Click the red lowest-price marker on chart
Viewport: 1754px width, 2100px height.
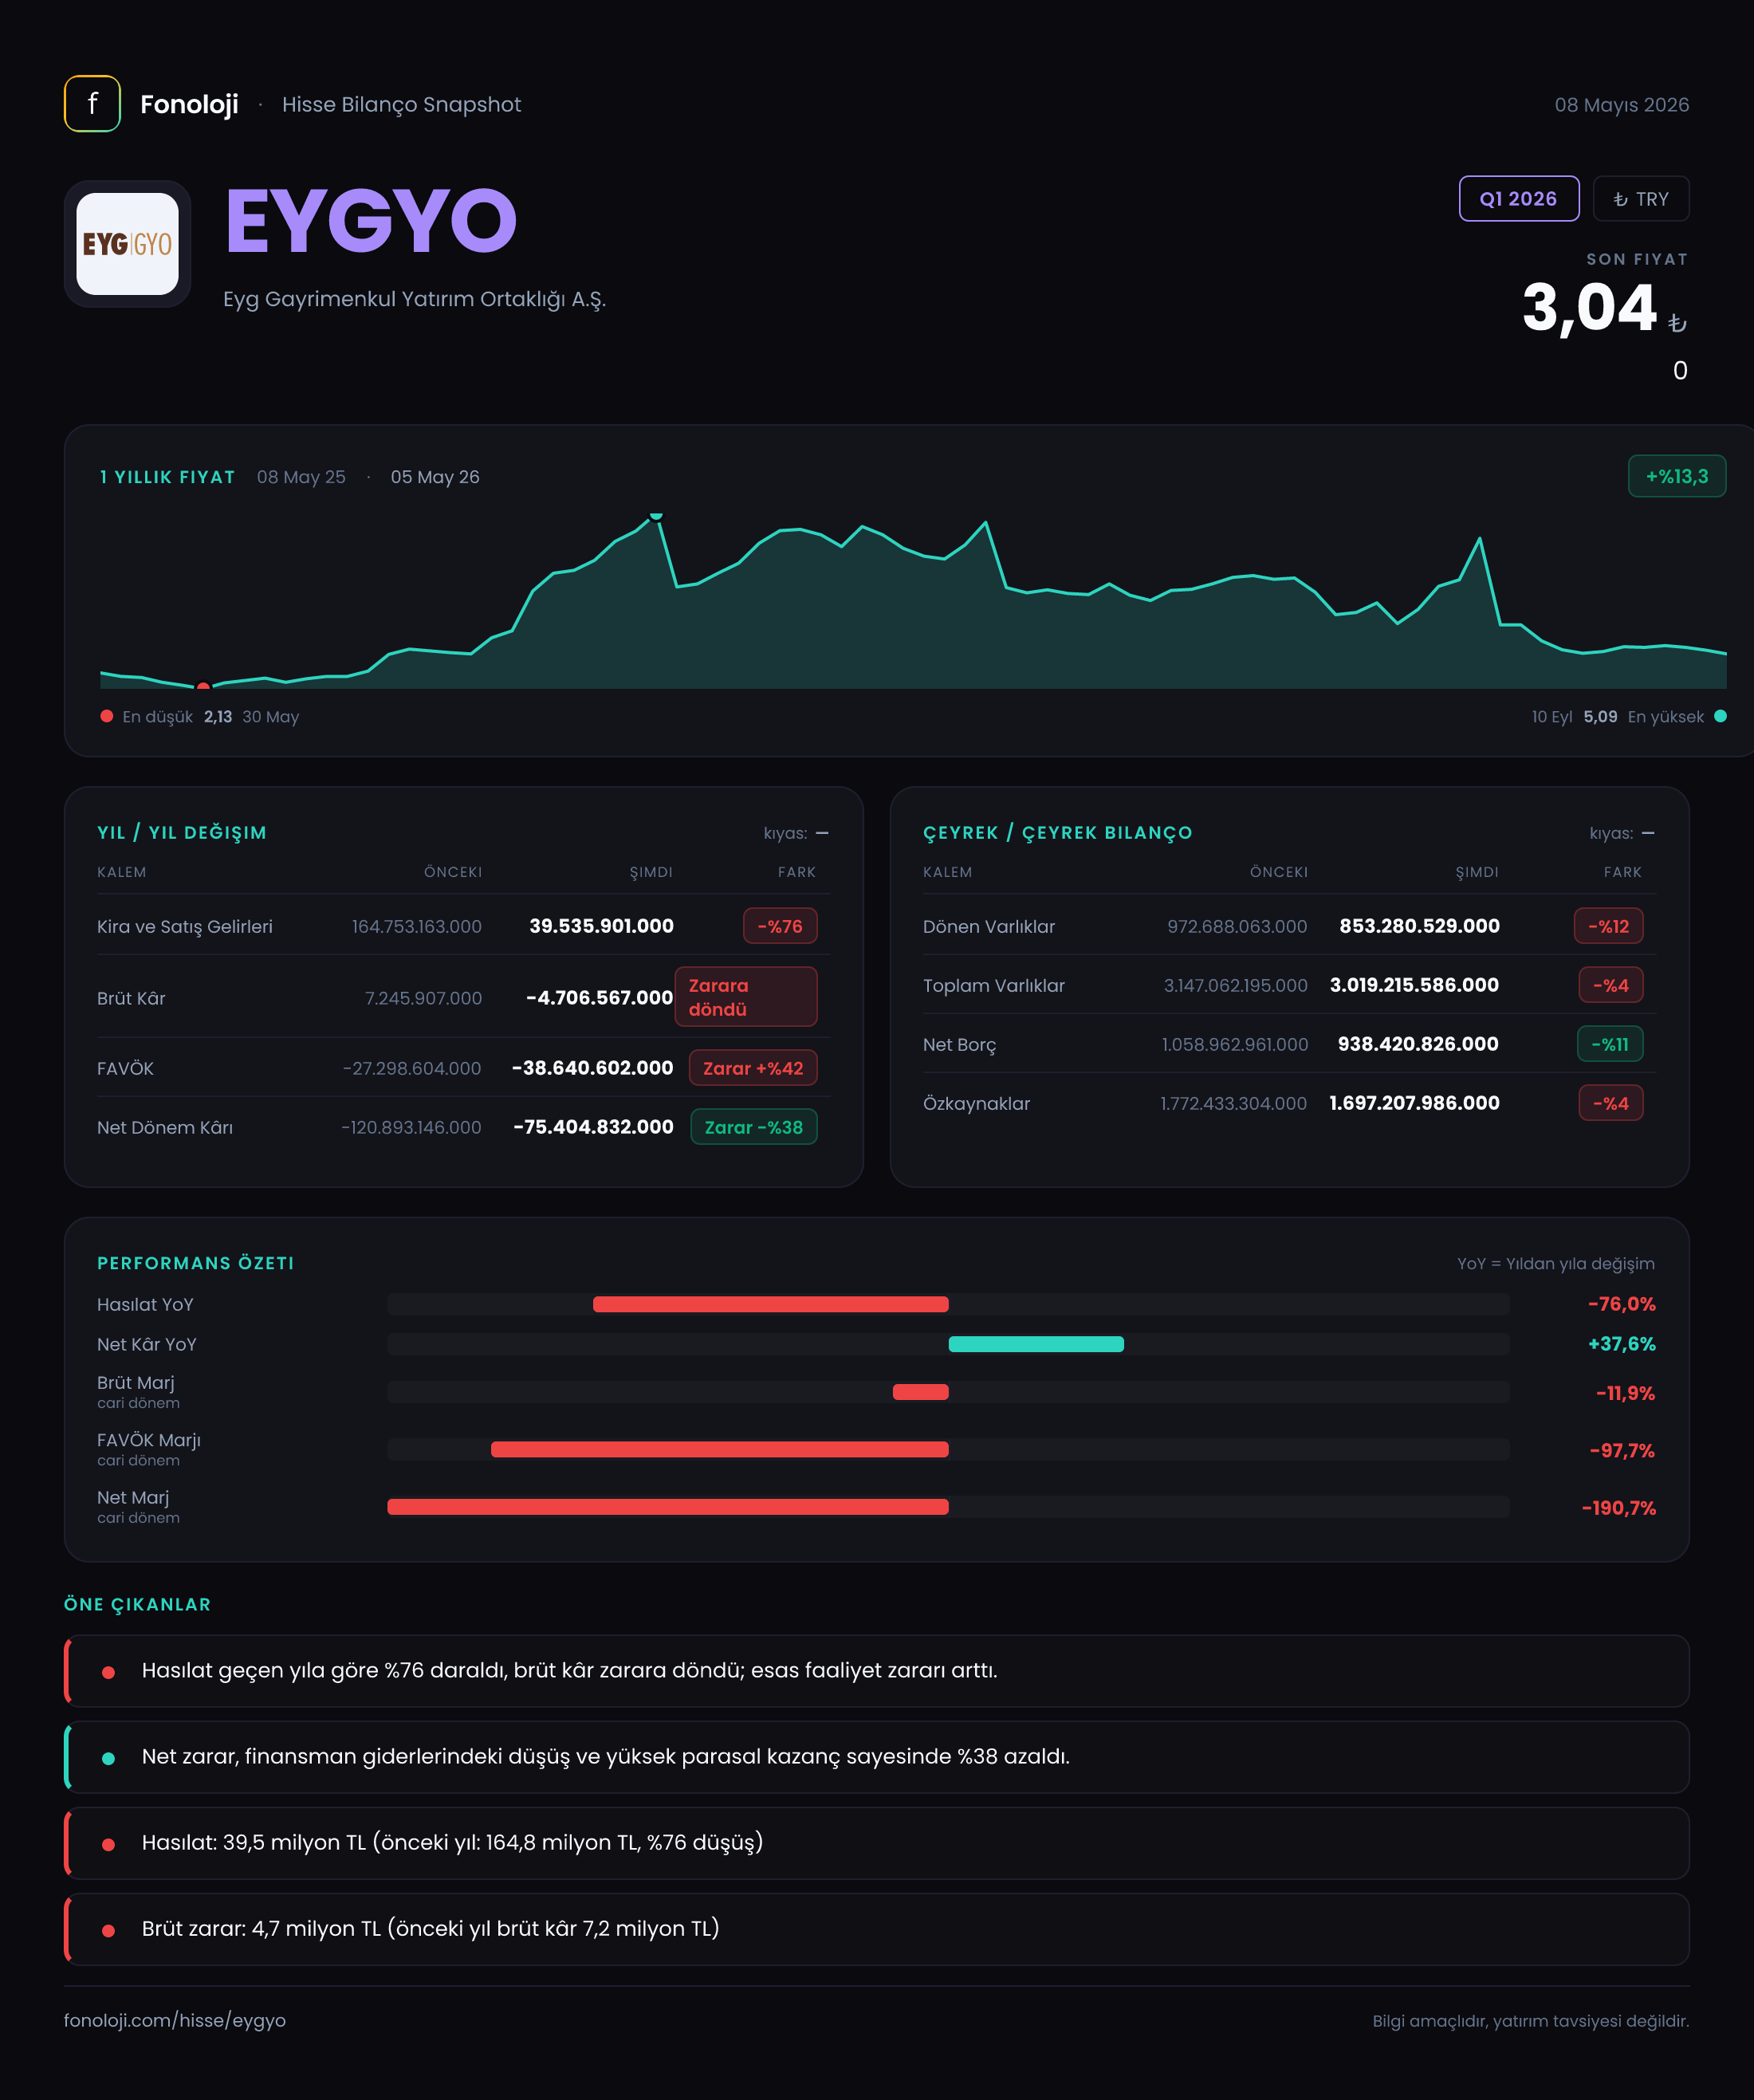[203, 686]
